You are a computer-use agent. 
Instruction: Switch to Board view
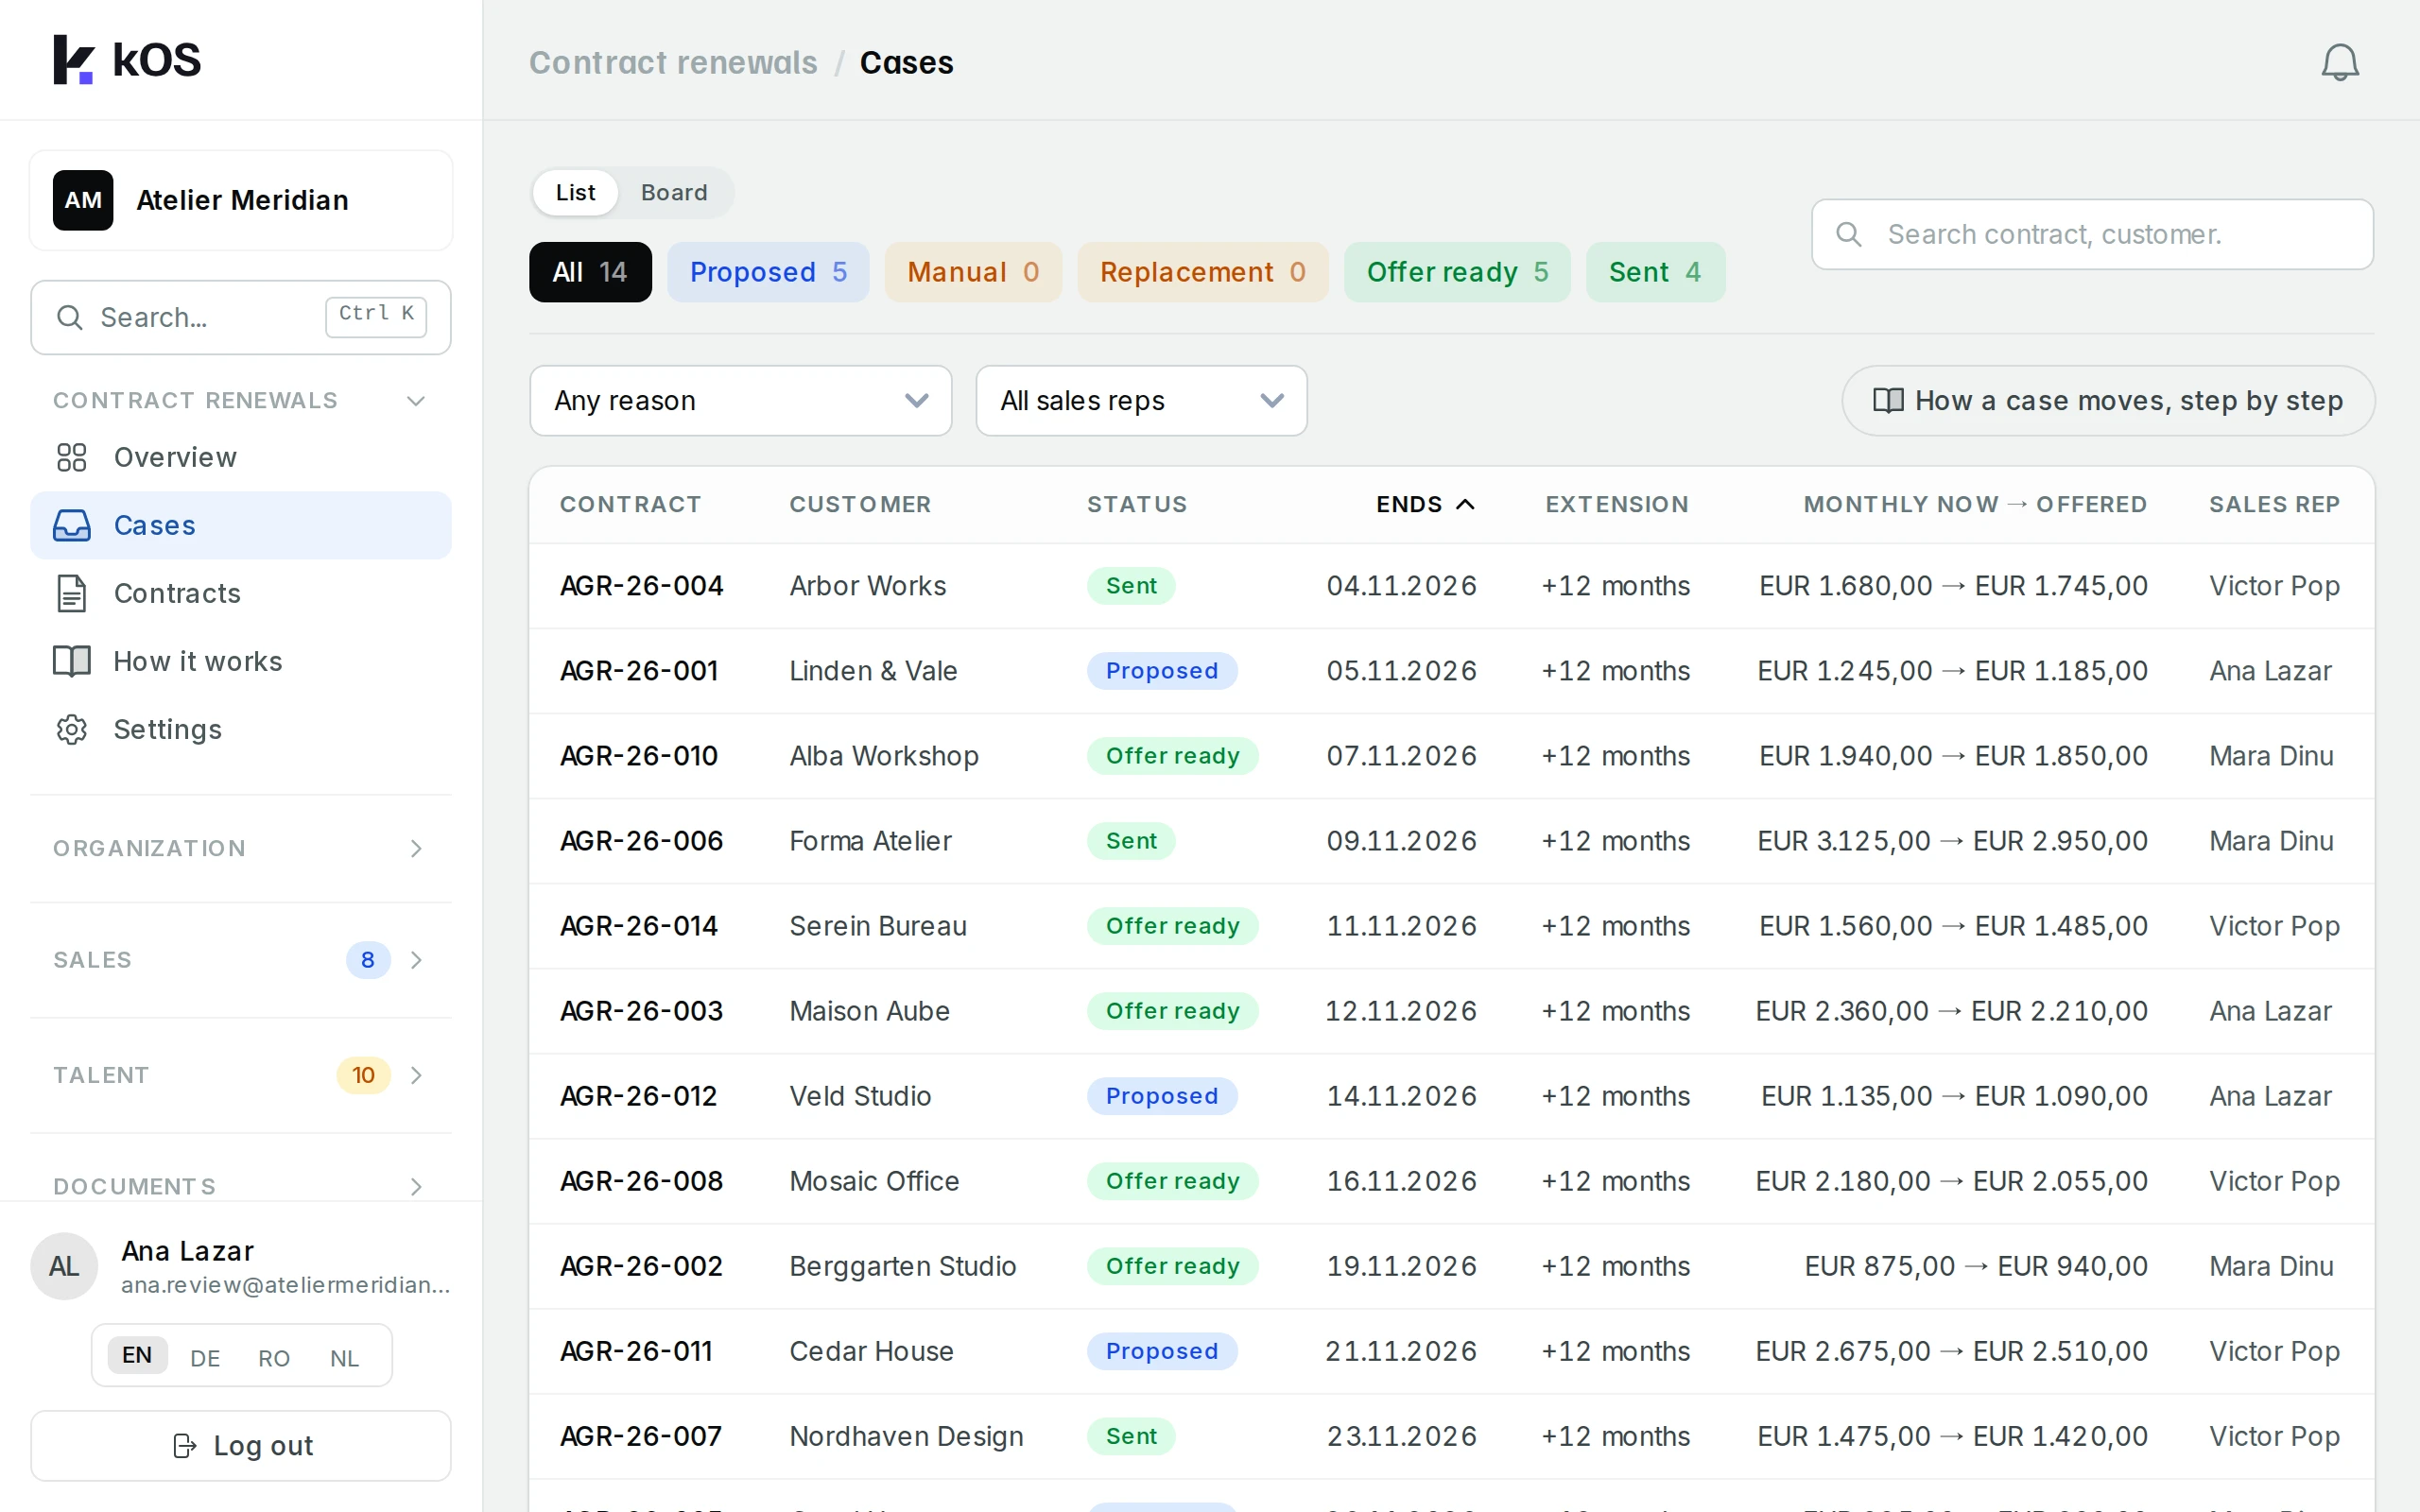674,192
